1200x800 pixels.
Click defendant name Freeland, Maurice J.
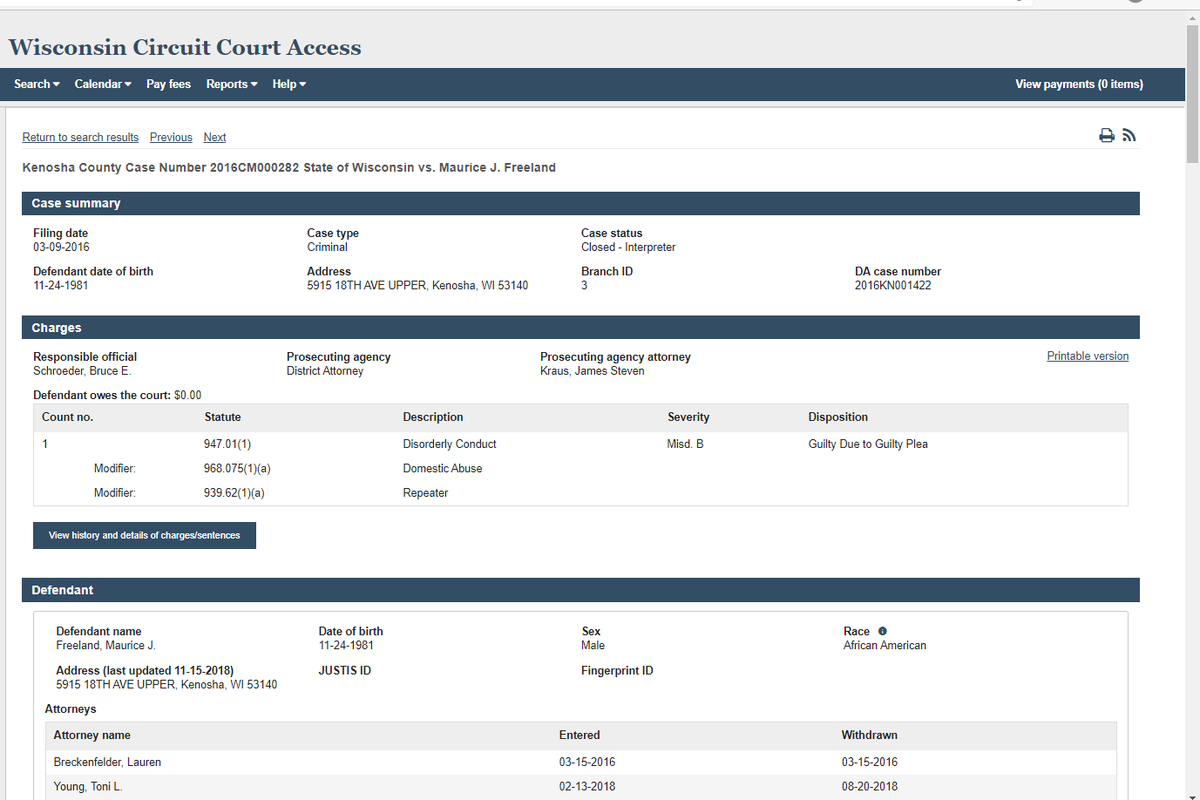pos(105,645)
